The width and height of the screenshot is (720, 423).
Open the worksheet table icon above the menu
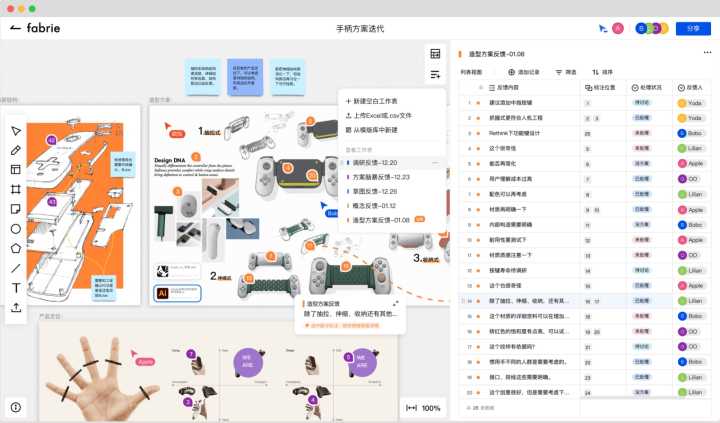coord(435,53)
